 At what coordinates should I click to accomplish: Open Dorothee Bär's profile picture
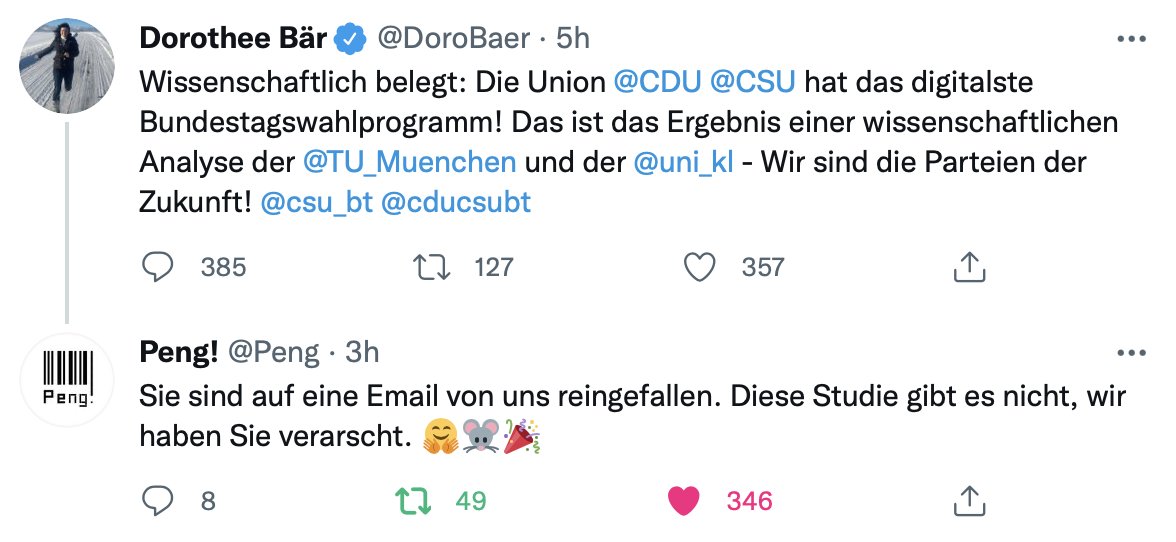tap(68, 66)
